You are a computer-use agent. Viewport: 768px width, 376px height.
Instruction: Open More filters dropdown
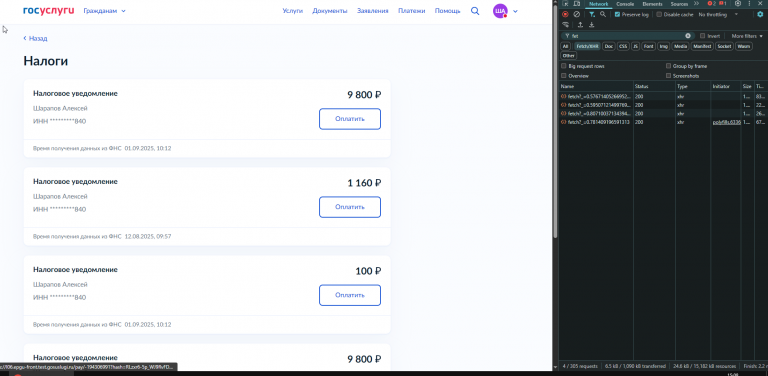[747, 36]
